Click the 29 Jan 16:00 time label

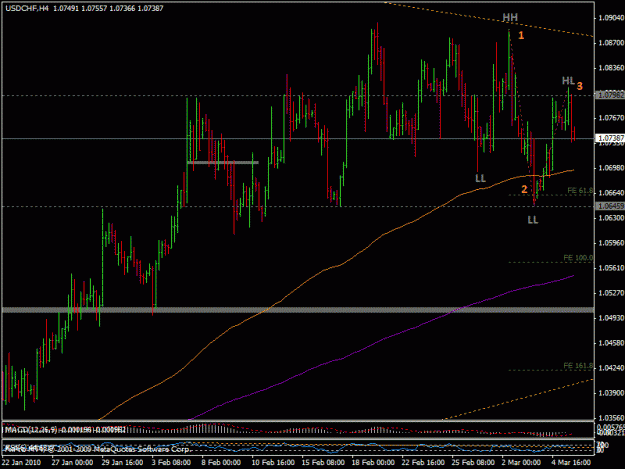(122, 462)
